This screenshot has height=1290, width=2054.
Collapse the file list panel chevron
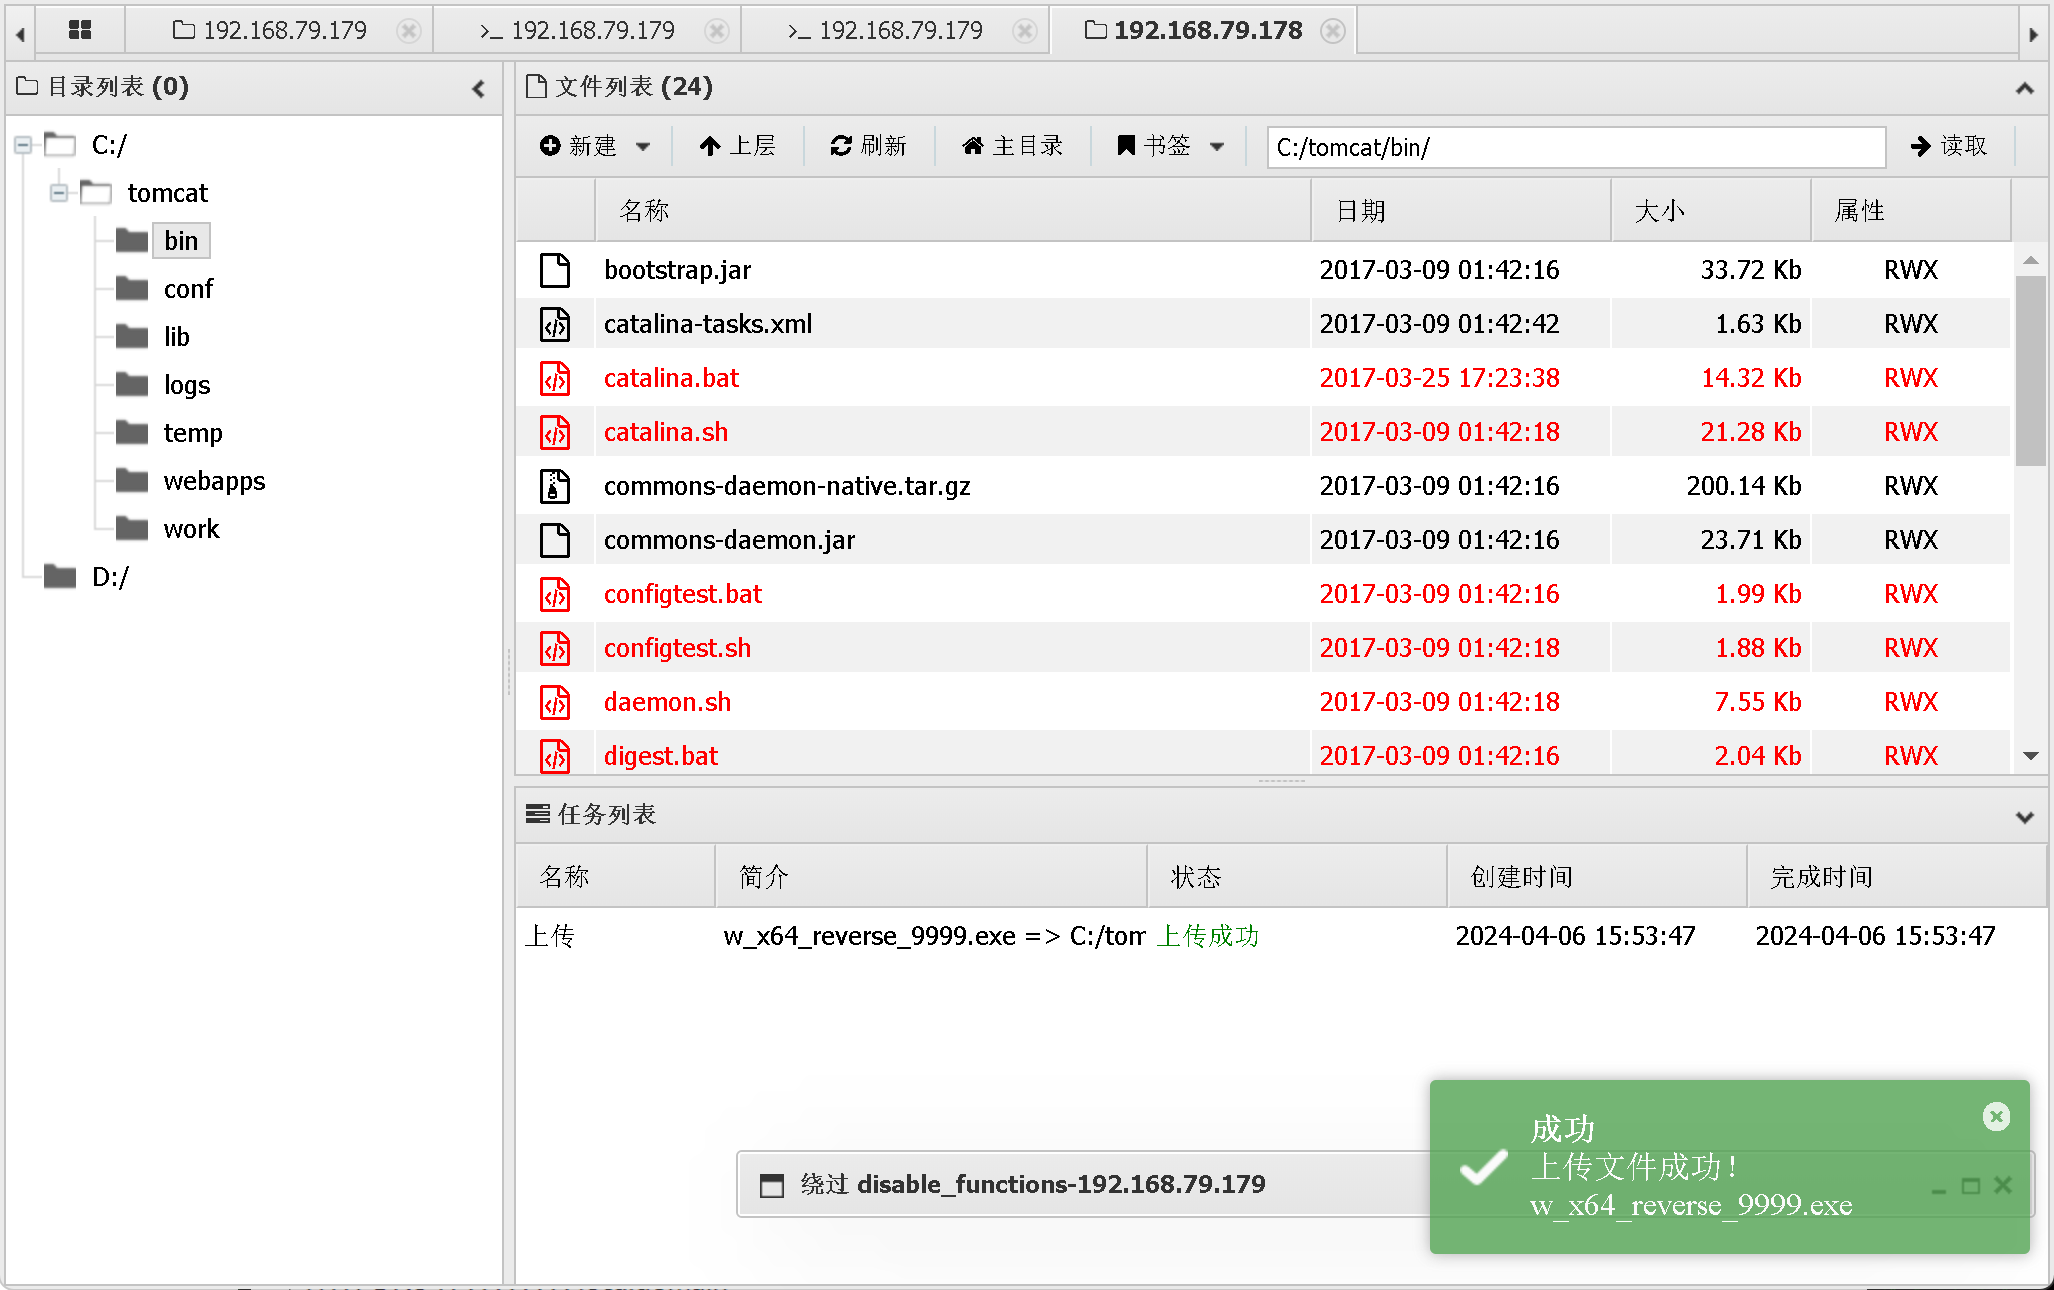[x=2024, y=89]
